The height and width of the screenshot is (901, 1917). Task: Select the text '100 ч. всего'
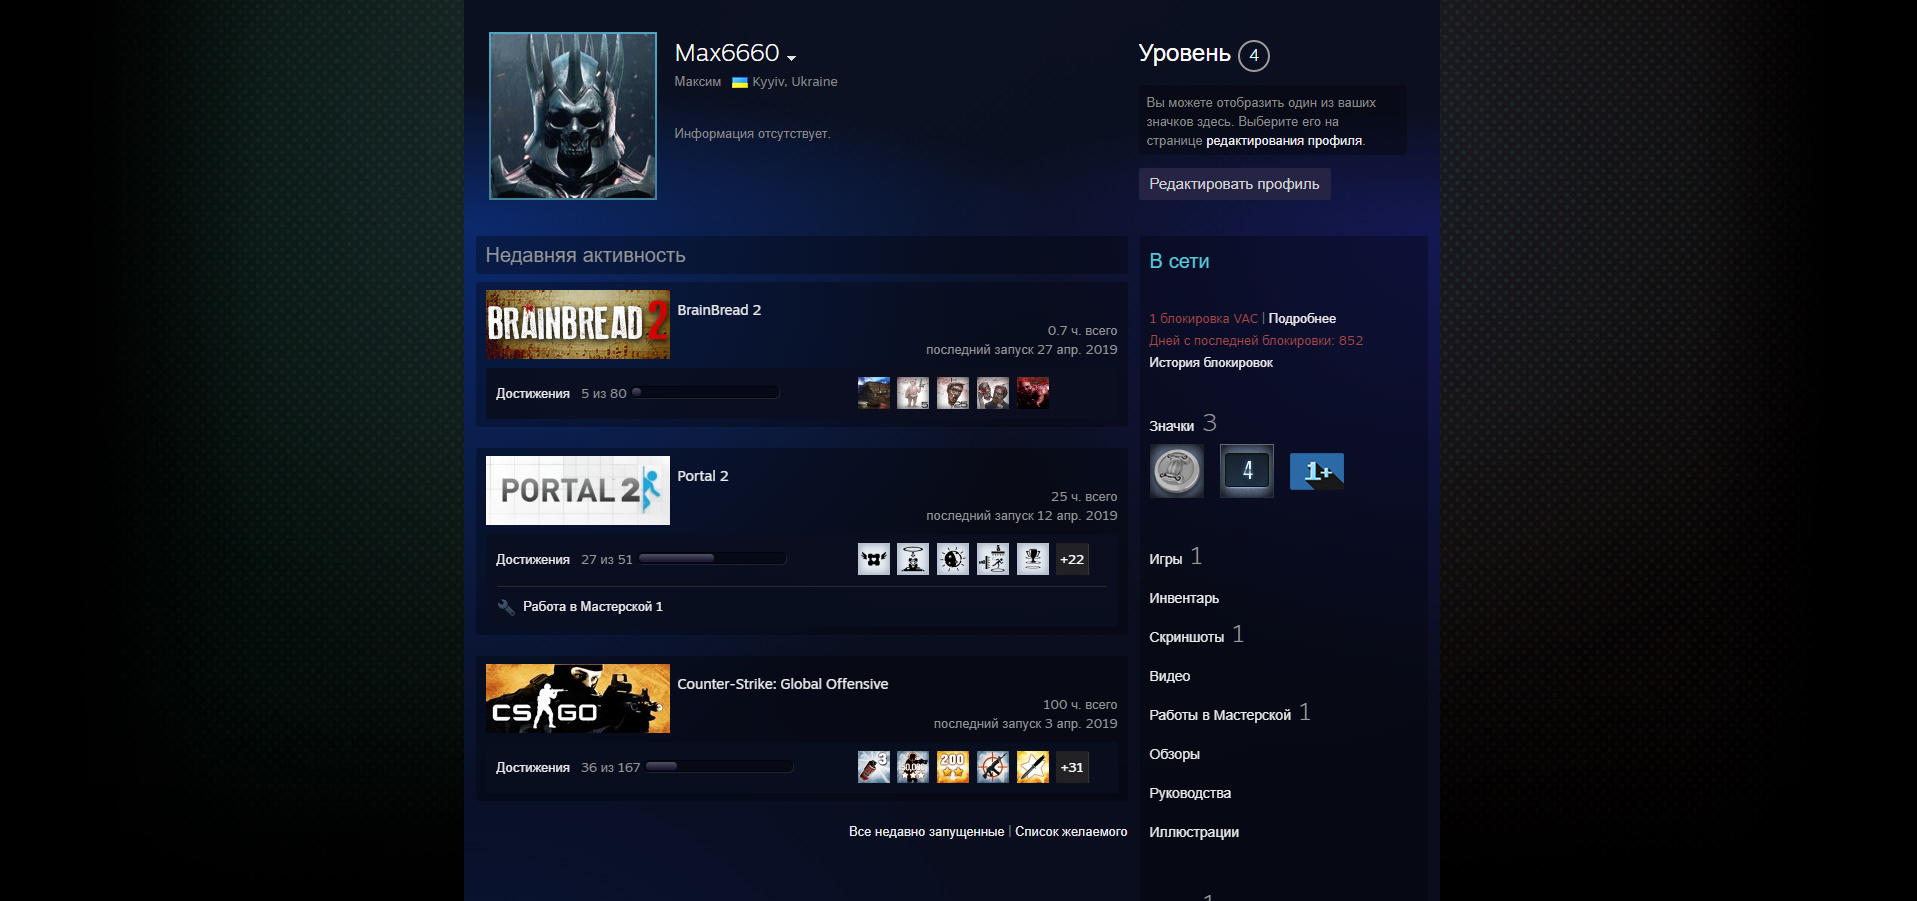point(1080,705)
